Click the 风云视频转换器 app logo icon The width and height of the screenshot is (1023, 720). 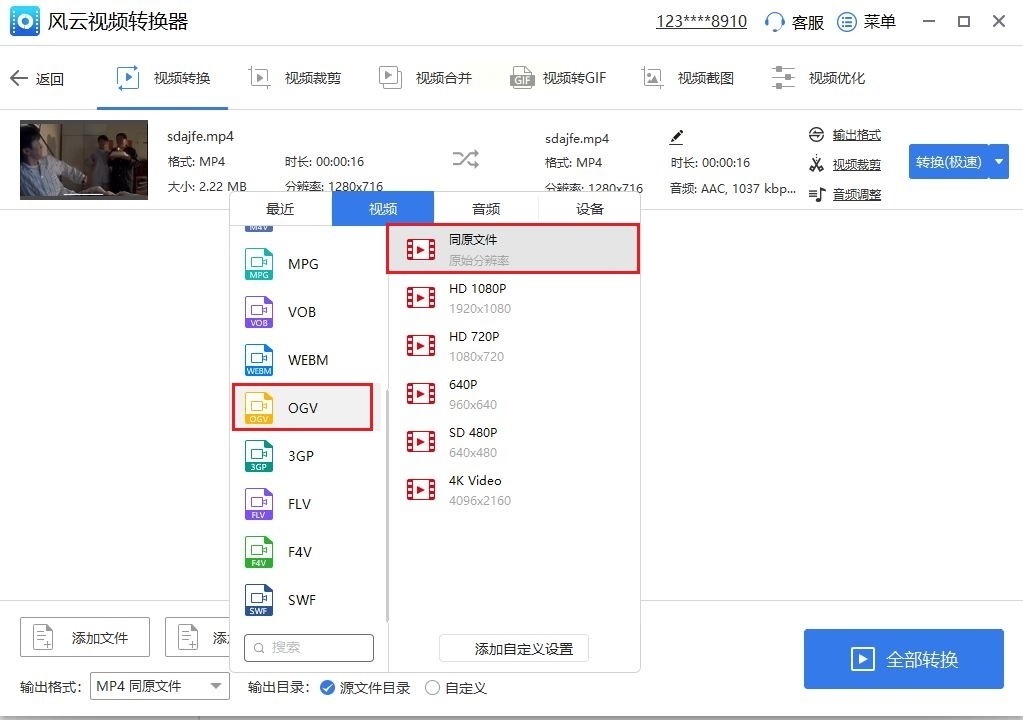pyautogui.click(x=25, y=22)
